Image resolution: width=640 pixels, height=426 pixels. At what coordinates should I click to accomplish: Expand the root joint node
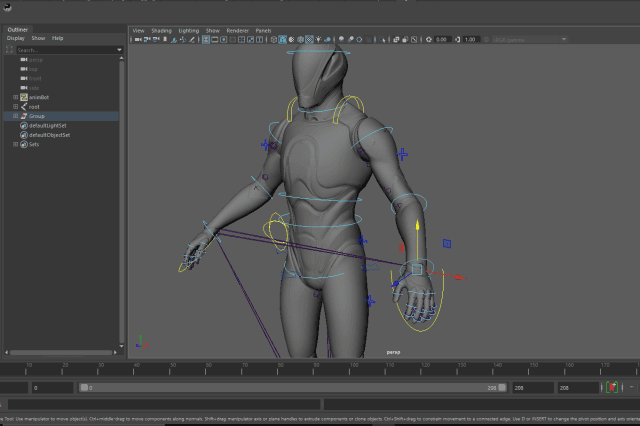click(16, 106)
